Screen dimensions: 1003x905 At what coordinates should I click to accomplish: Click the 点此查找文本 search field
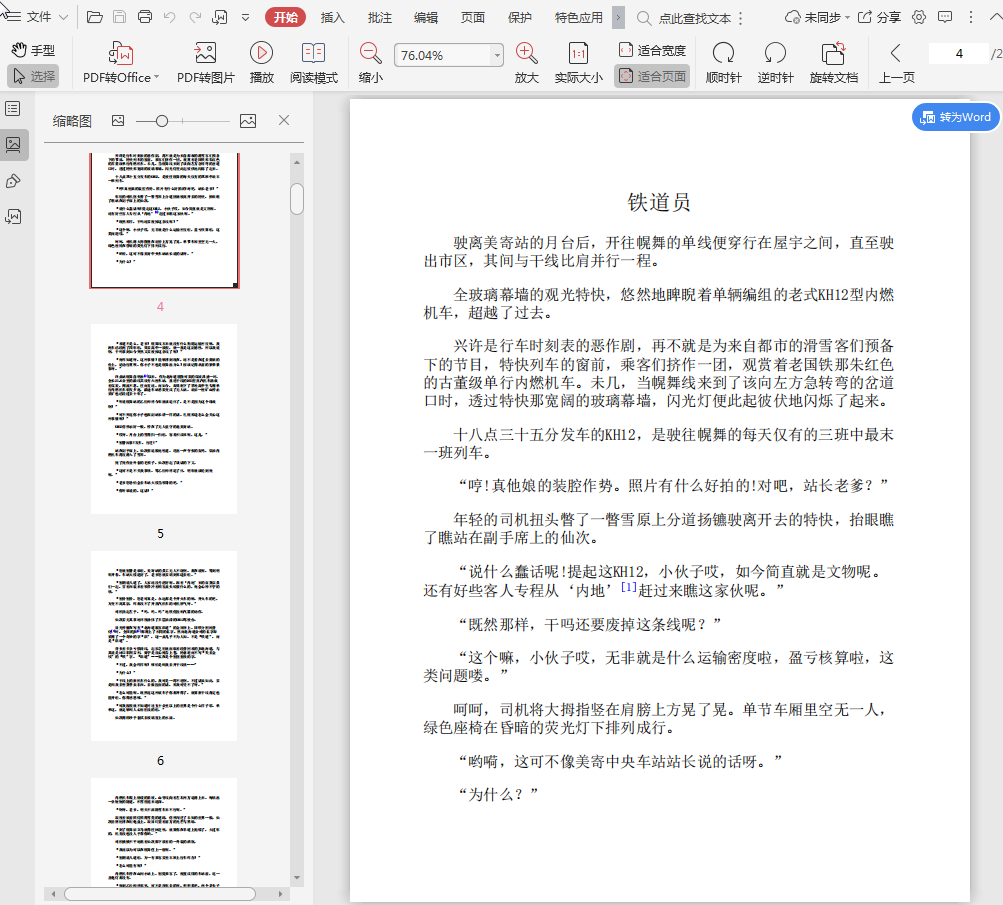coord(695,18)
